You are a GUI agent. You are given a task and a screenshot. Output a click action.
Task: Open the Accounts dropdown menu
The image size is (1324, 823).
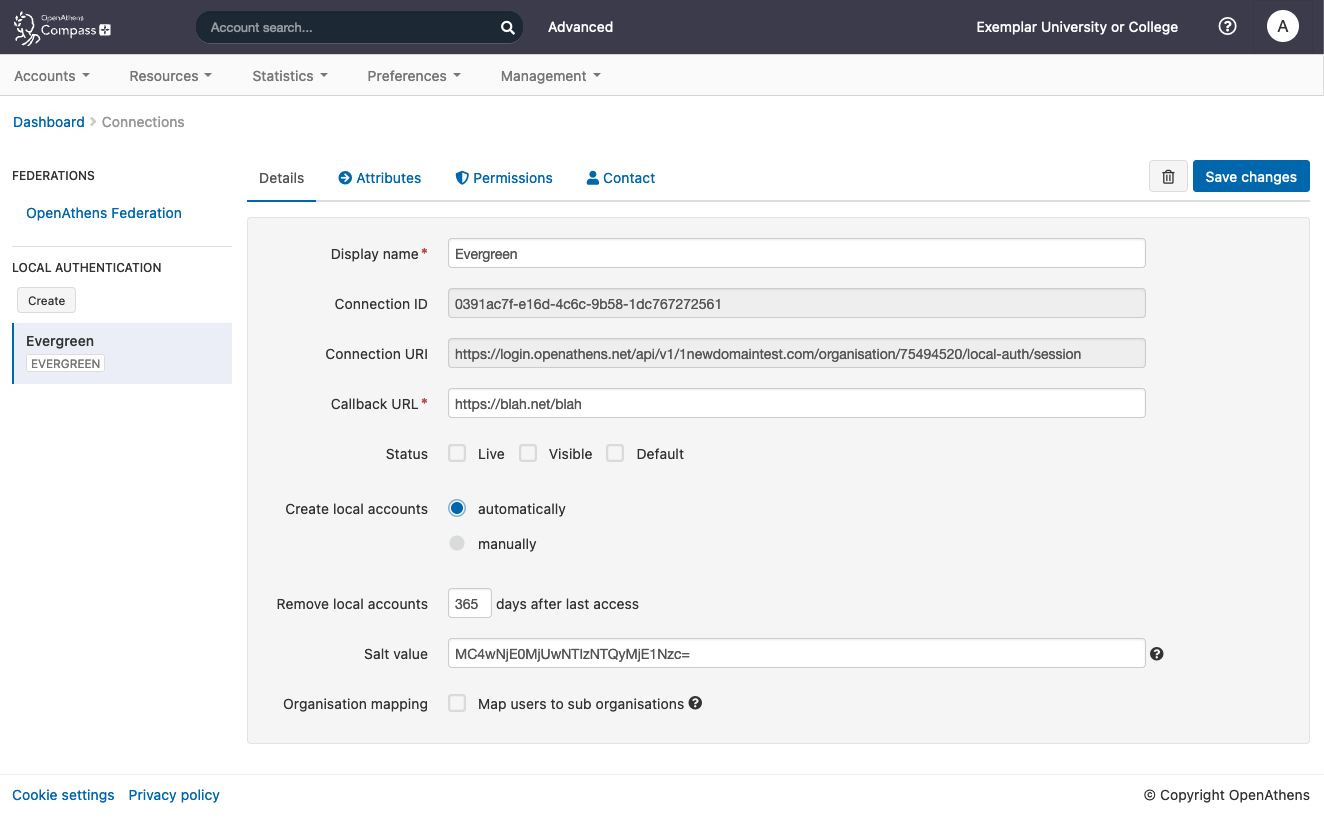click(51, 75)
